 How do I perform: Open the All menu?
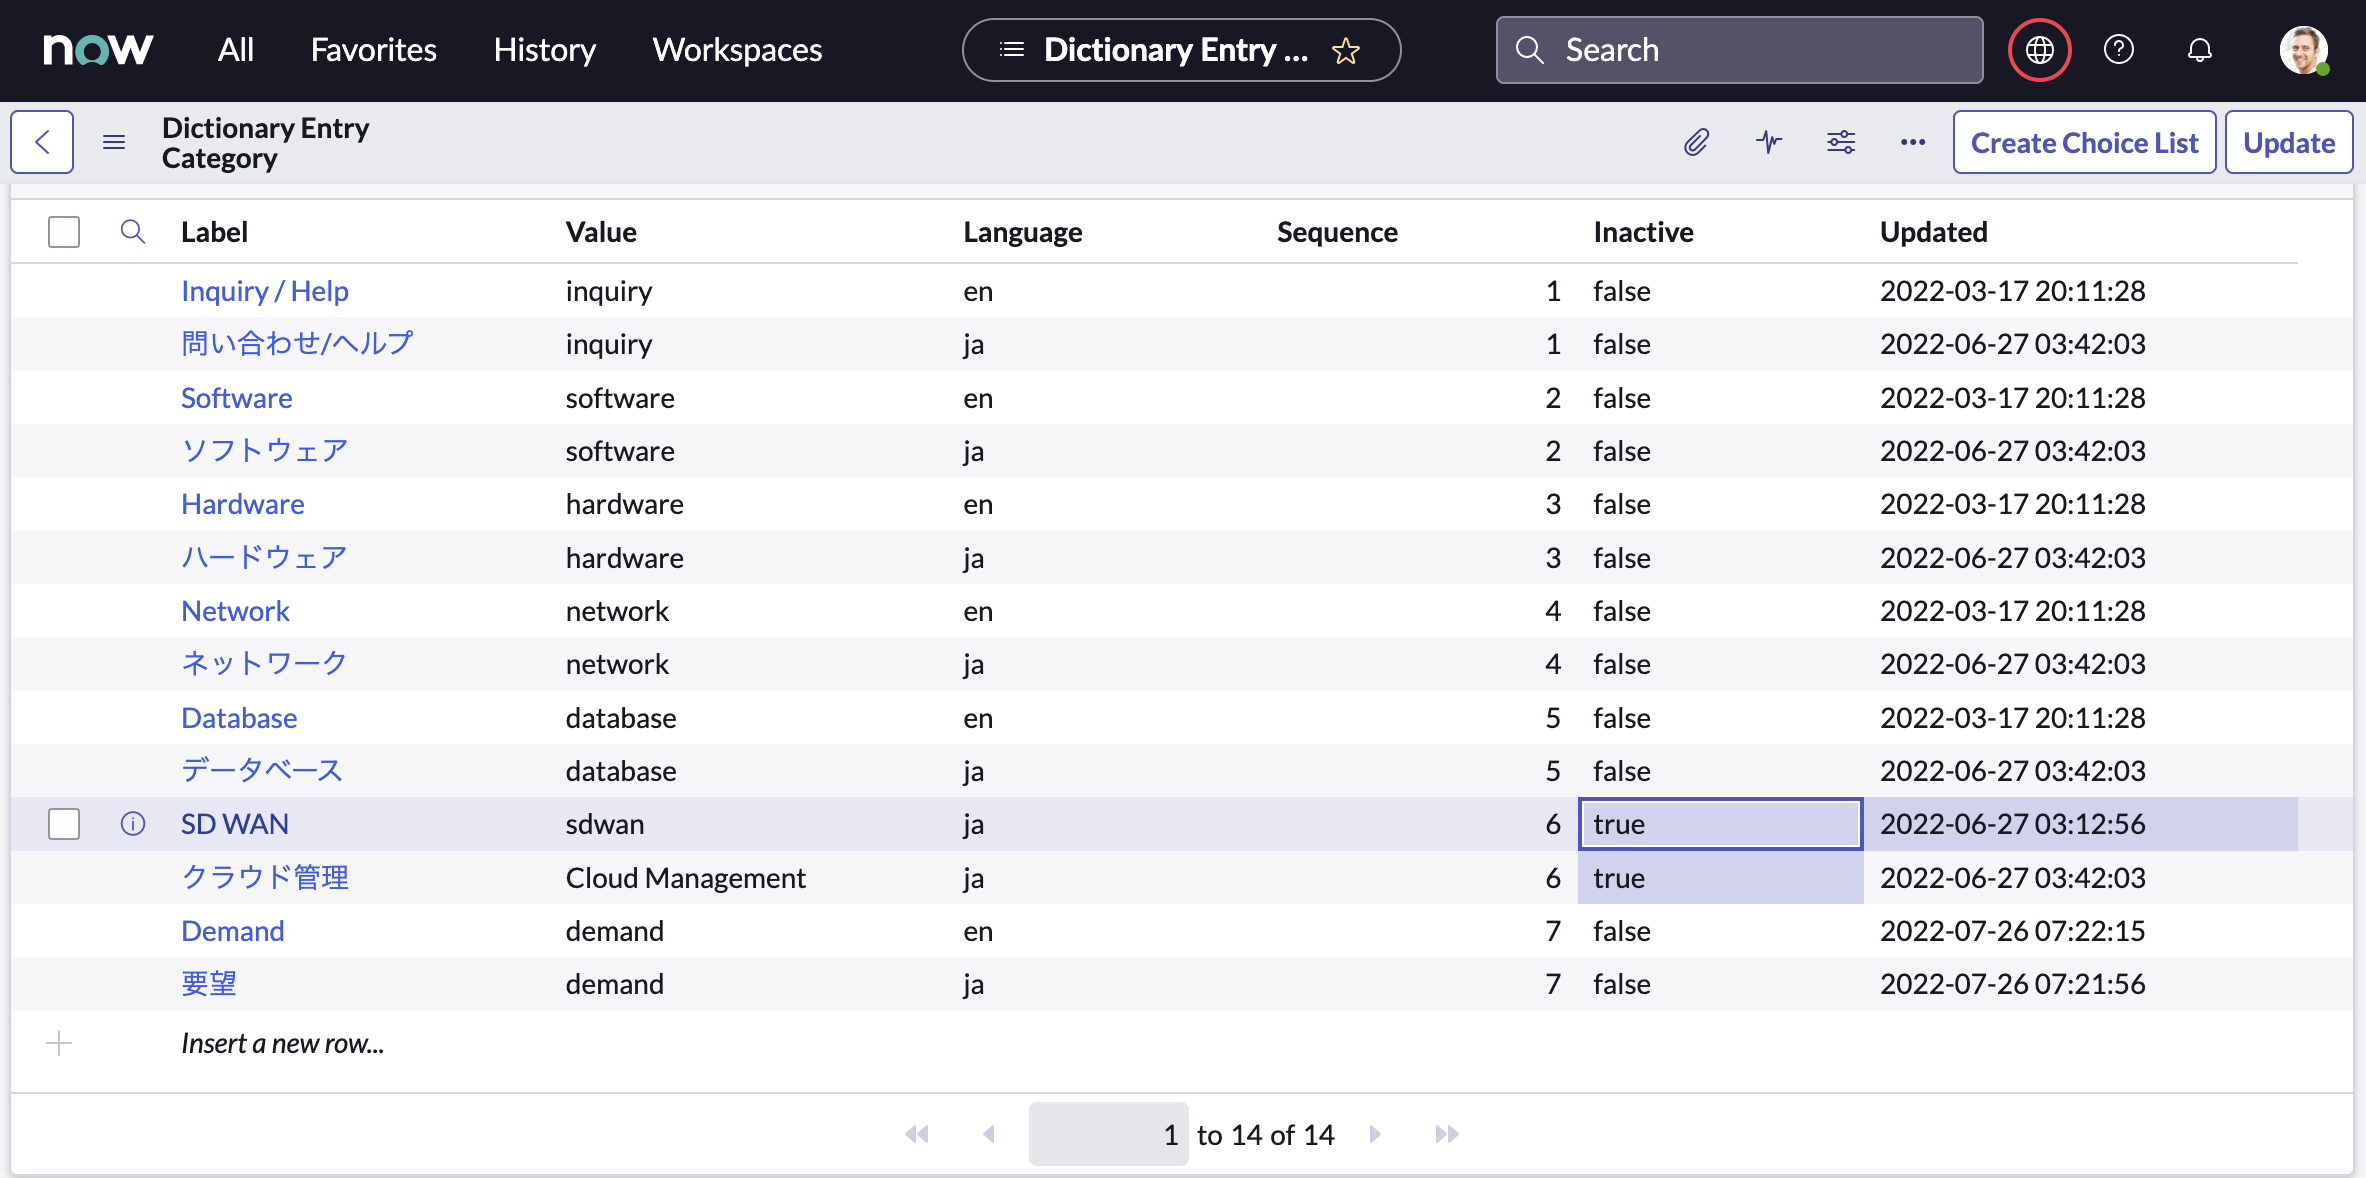coord(236,50)
